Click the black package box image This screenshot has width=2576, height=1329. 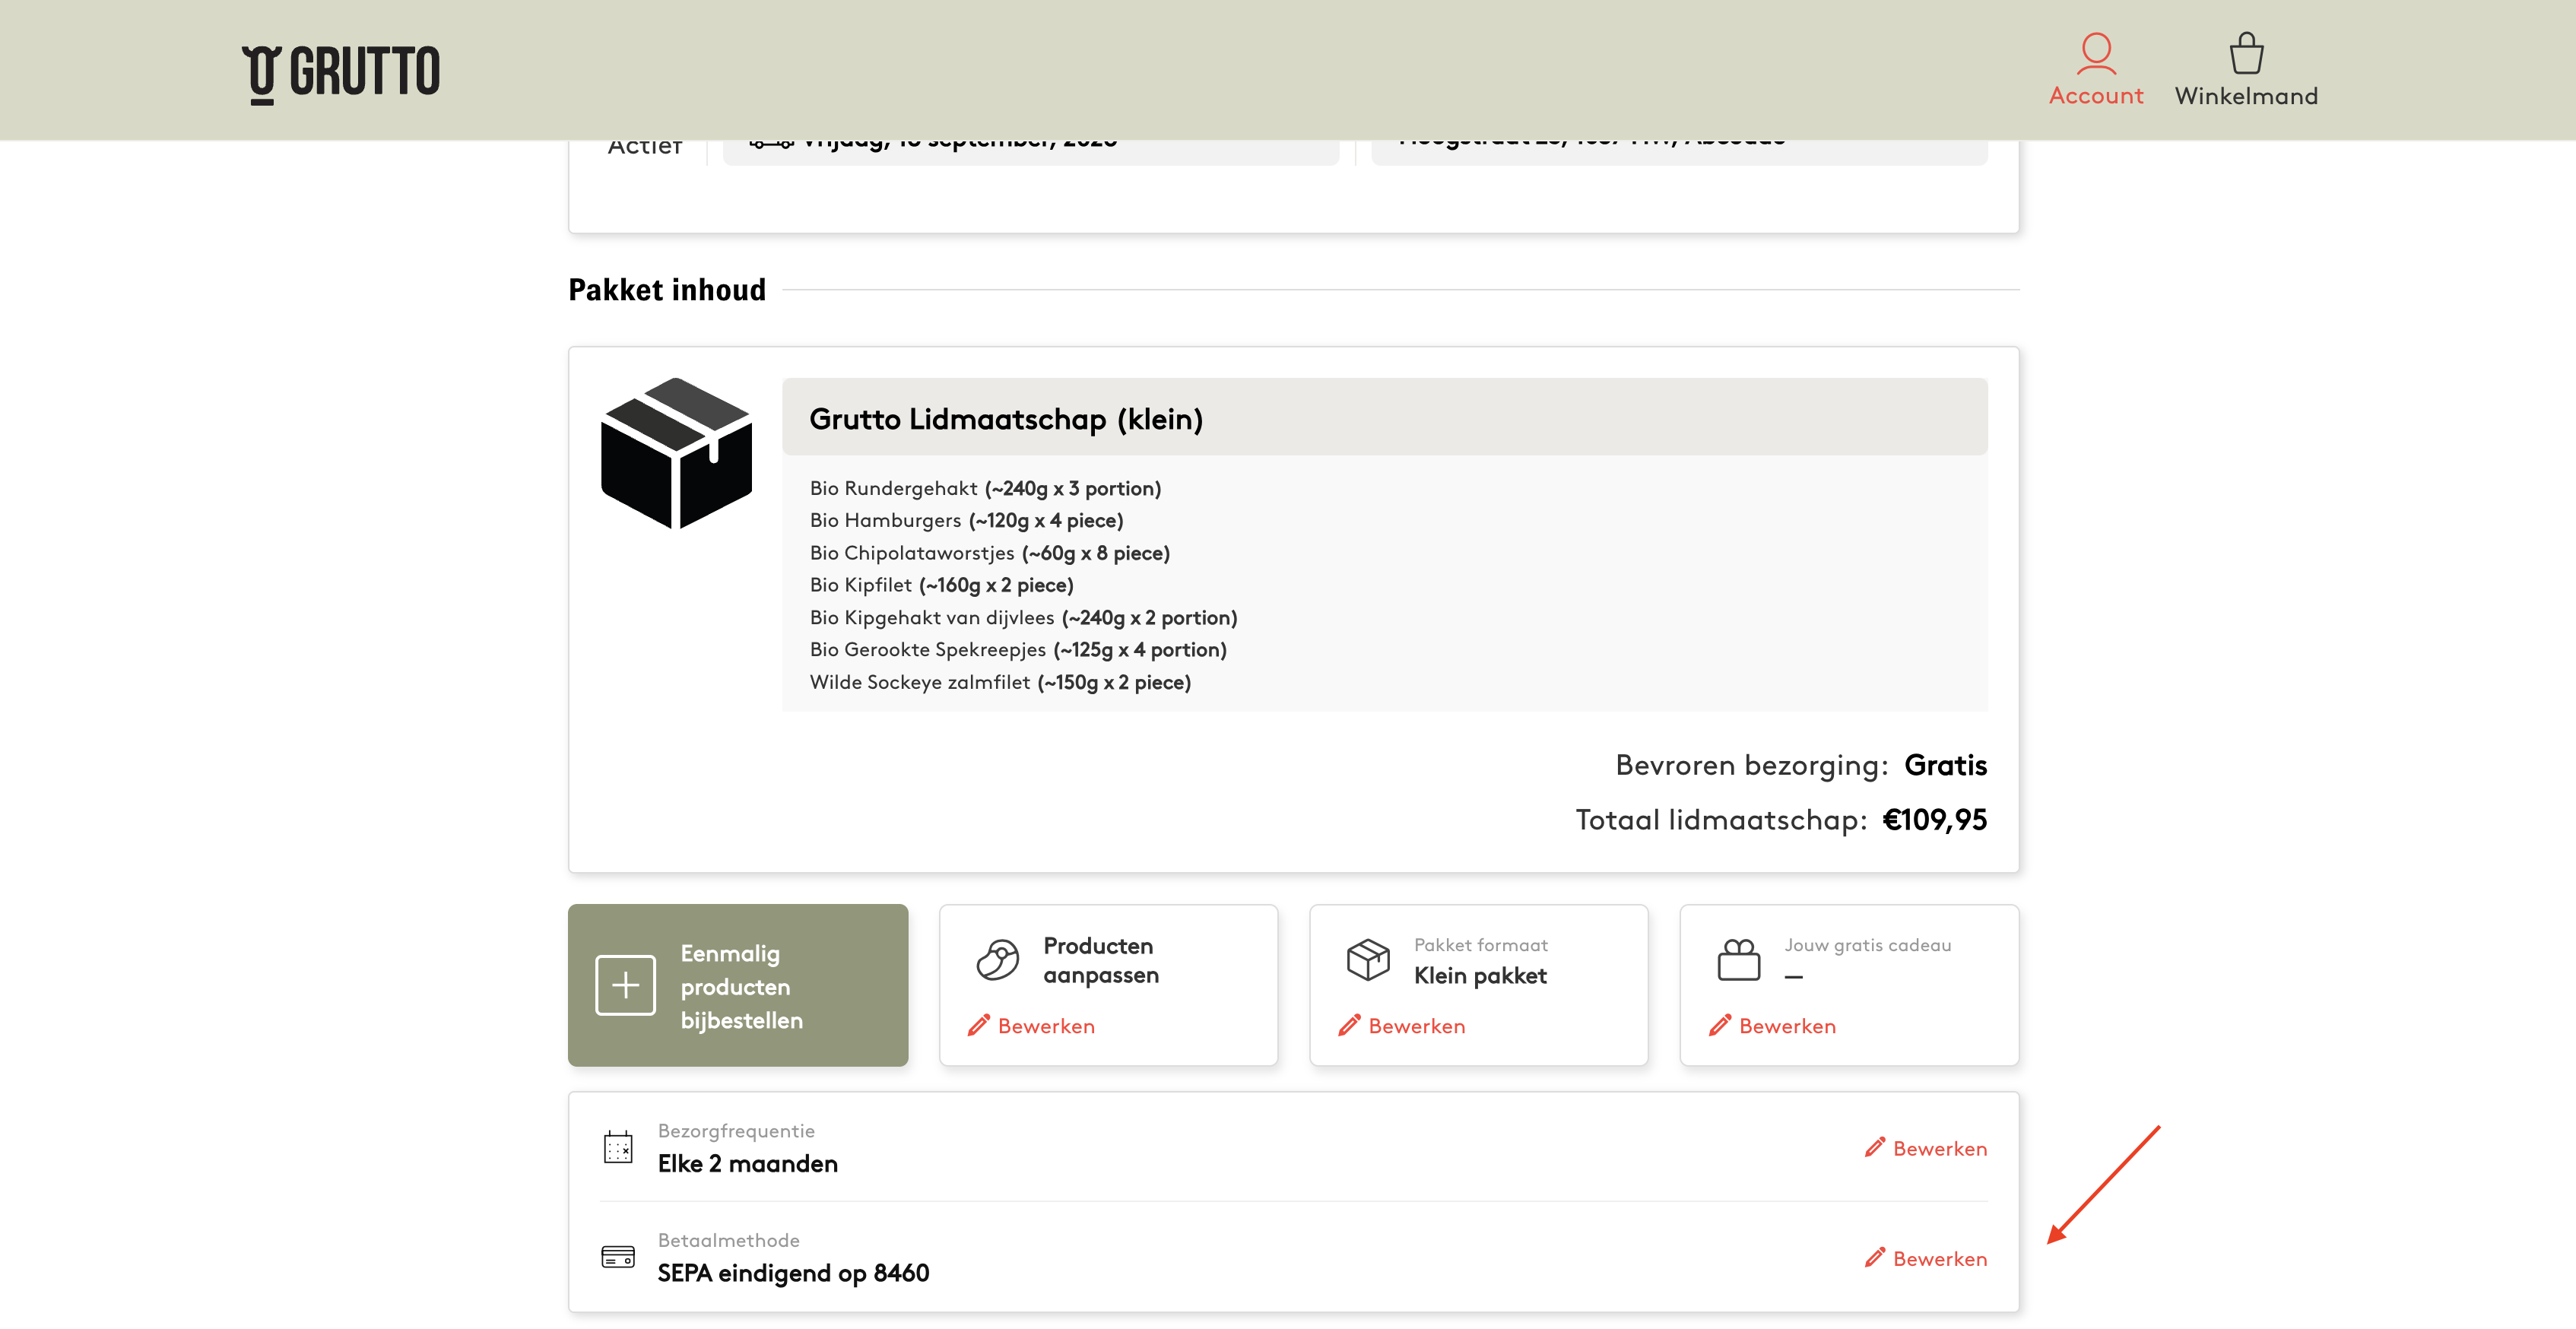coord(676,453)
